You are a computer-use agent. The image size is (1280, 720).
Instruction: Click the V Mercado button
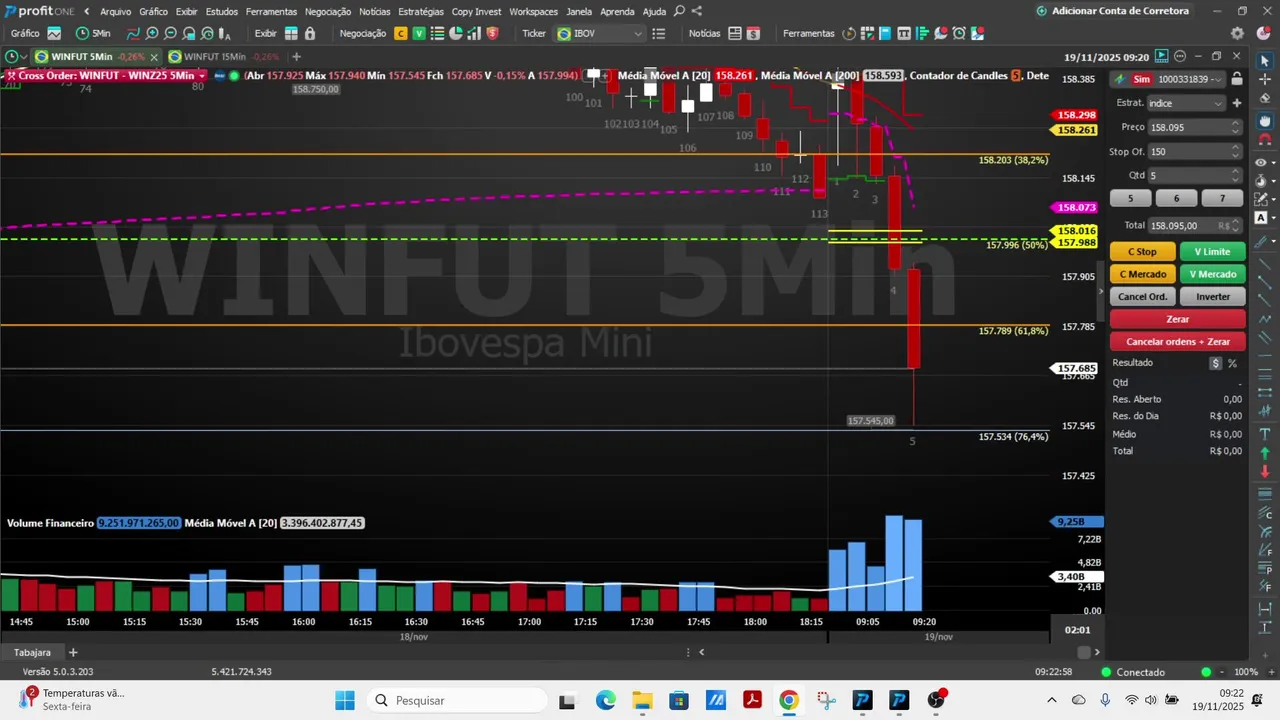click(1213, 274)
